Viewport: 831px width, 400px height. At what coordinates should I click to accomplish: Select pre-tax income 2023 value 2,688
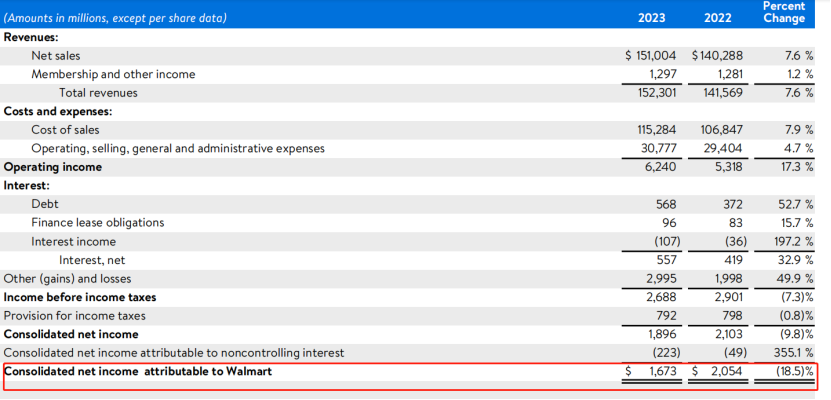coord(661,297)
